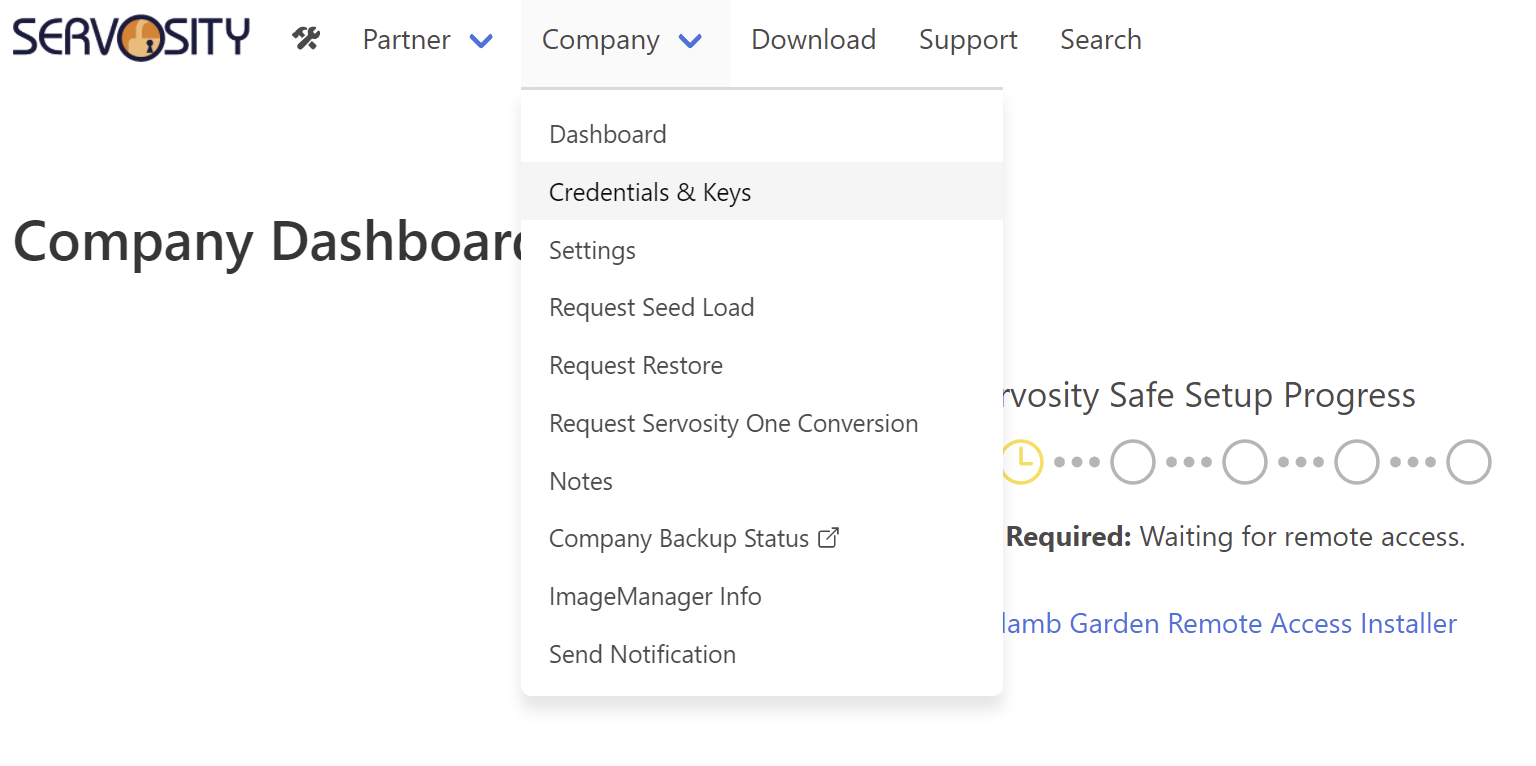Click the Servosity logo
The width and height of the screenshot is (1536, 766).
tap(130, 38)
